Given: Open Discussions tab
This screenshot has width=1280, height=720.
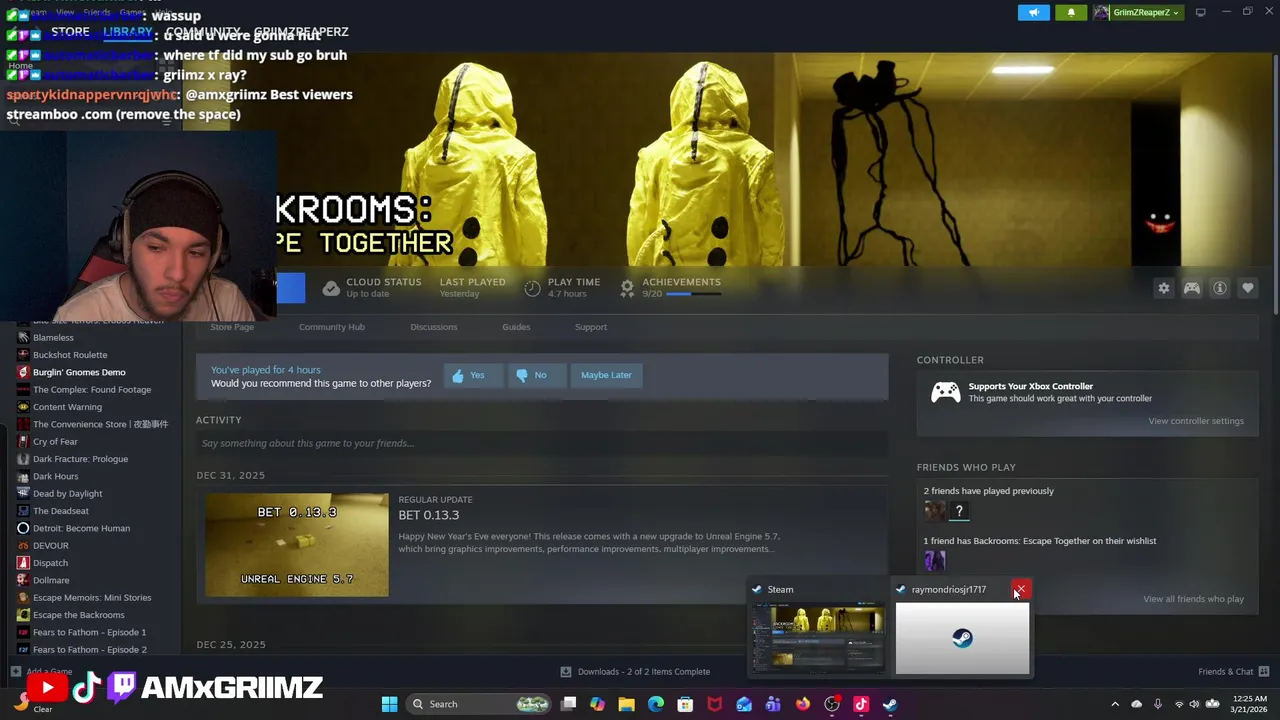Looking at the screenshot, I should point(433,327).
